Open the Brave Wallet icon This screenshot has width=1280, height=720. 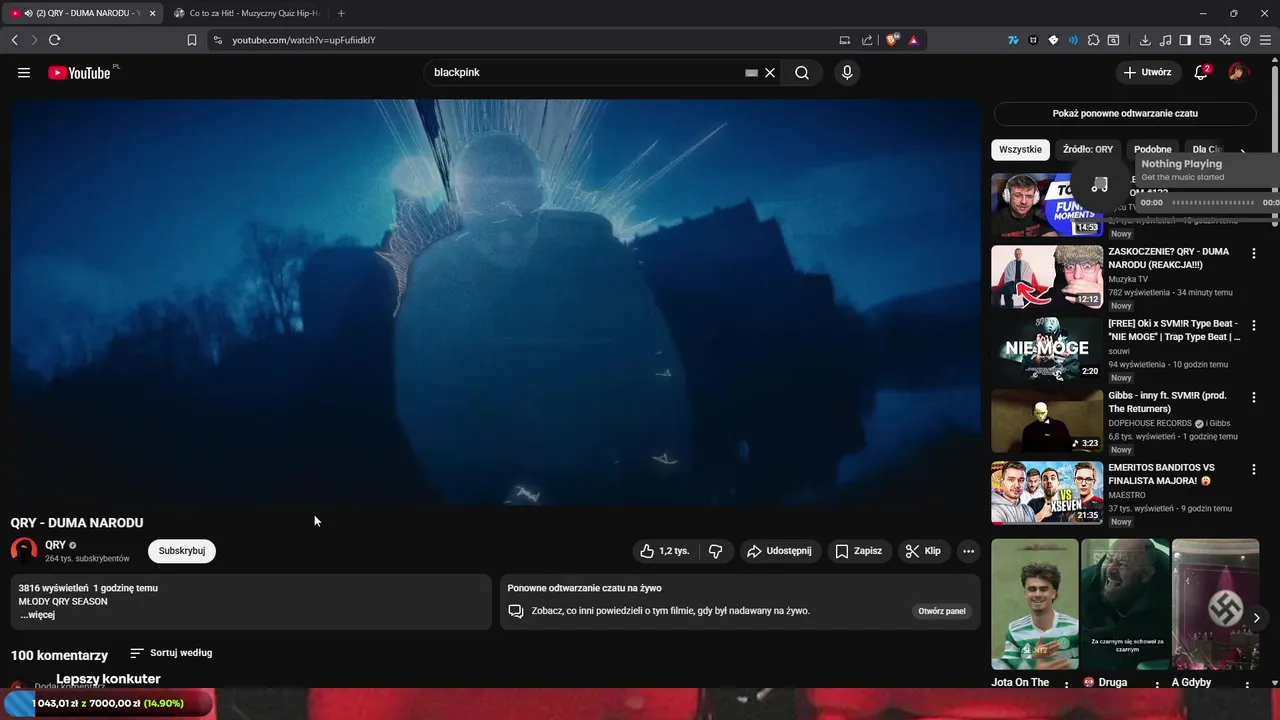(x=1205, y=40)
